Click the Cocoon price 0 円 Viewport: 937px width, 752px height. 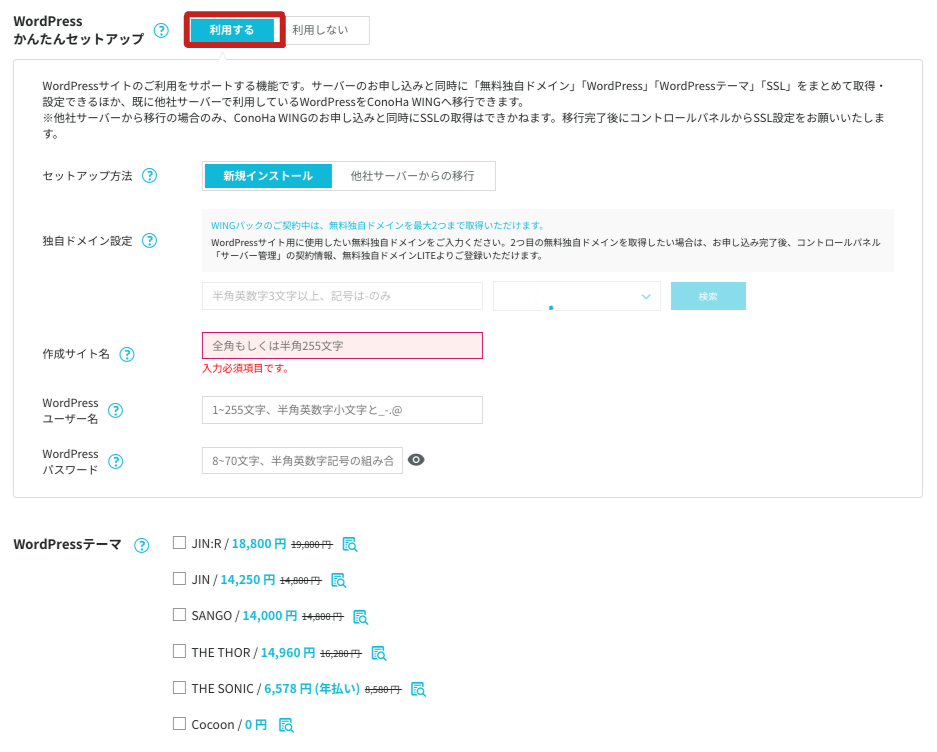pyautogui.click(x=256, y=725)
